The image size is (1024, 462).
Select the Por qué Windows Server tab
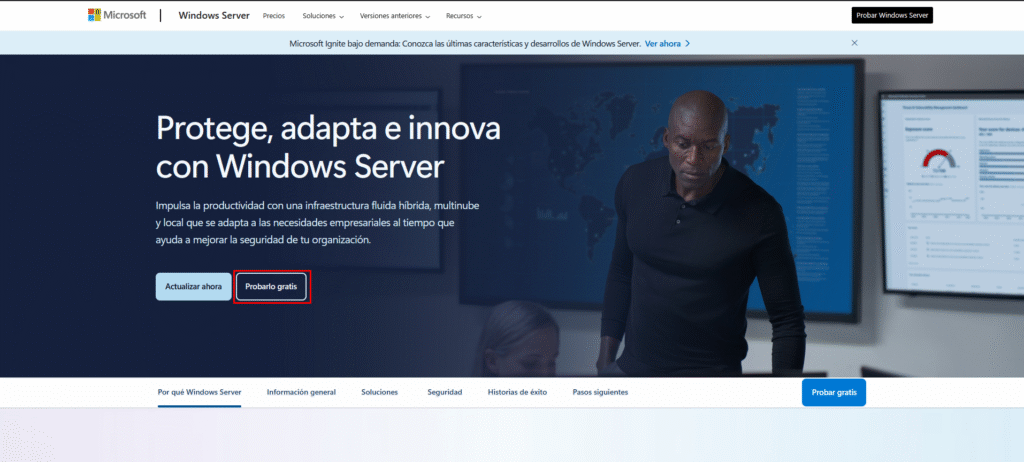[x=199, y=392]
